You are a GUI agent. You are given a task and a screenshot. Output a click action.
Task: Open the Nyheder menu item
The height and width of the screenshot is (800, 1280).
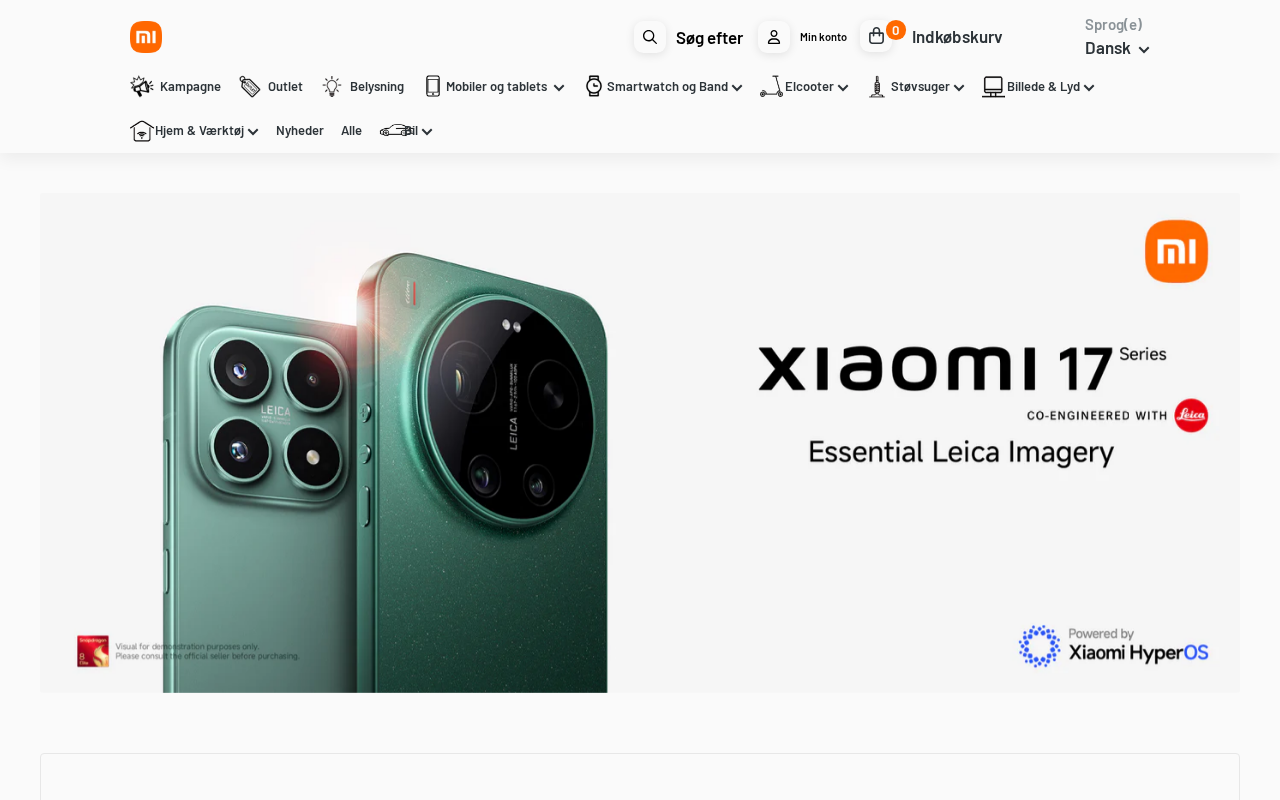[x=300, y=131]
